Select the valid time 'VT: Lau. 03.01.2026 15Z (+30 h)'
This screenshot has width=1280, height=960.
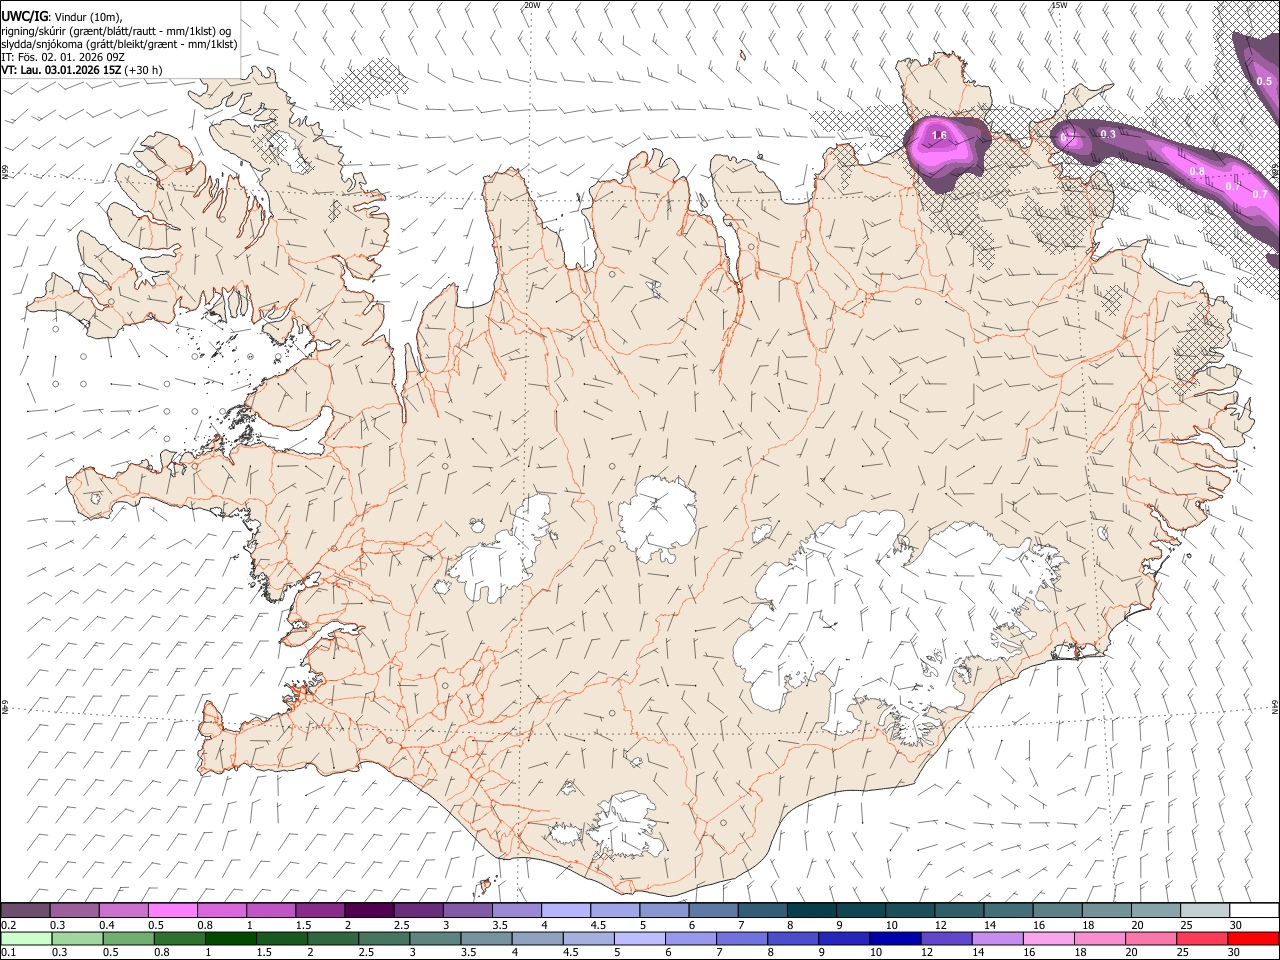tap(82, 70)
